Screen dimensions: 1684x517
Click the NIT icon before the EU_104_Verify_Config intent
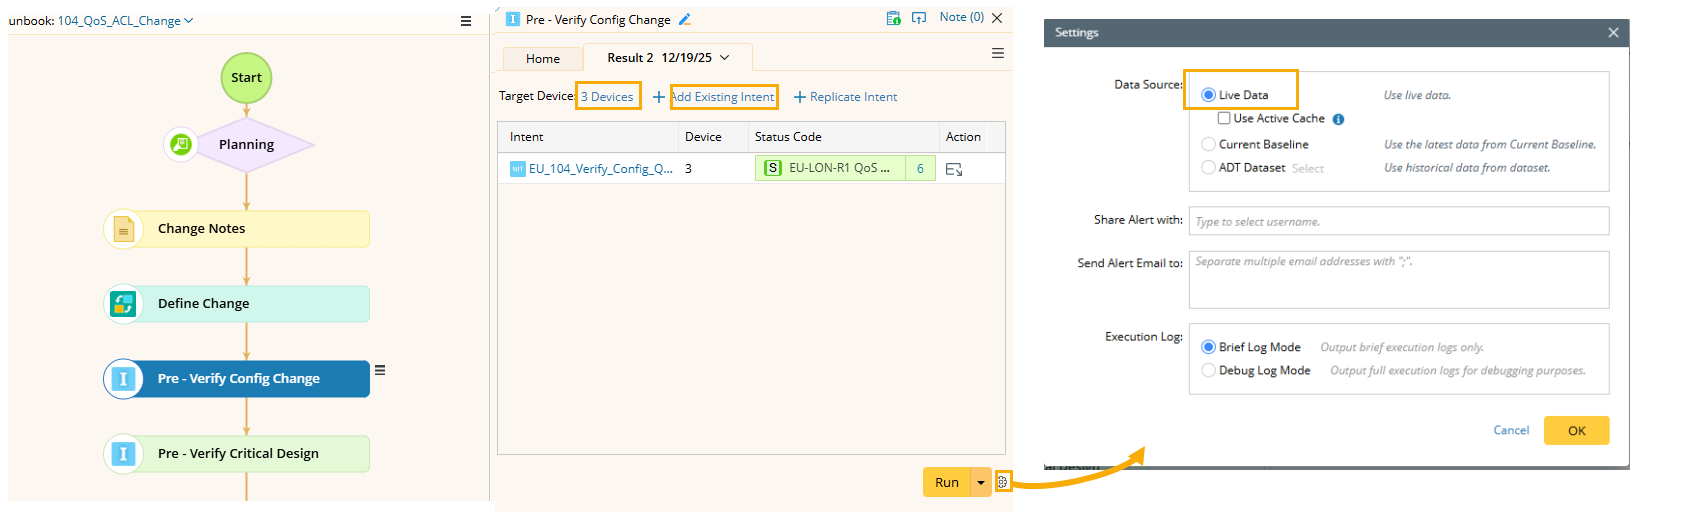[x=518, y=169]
